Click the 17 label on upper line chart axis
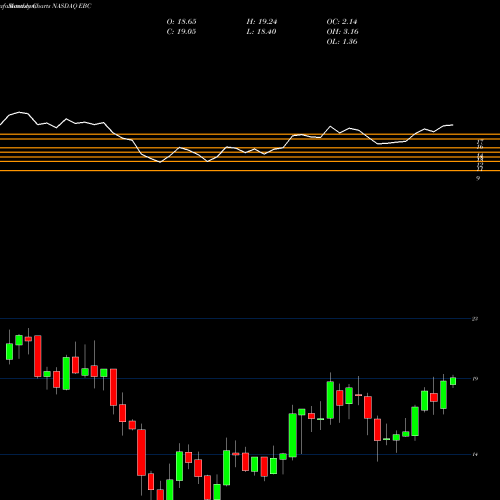Viewport: 500px width, 500px height. 480,142
